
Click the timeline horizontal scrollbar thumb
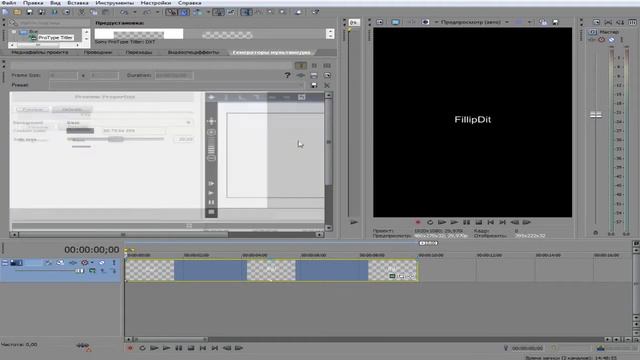171,339
